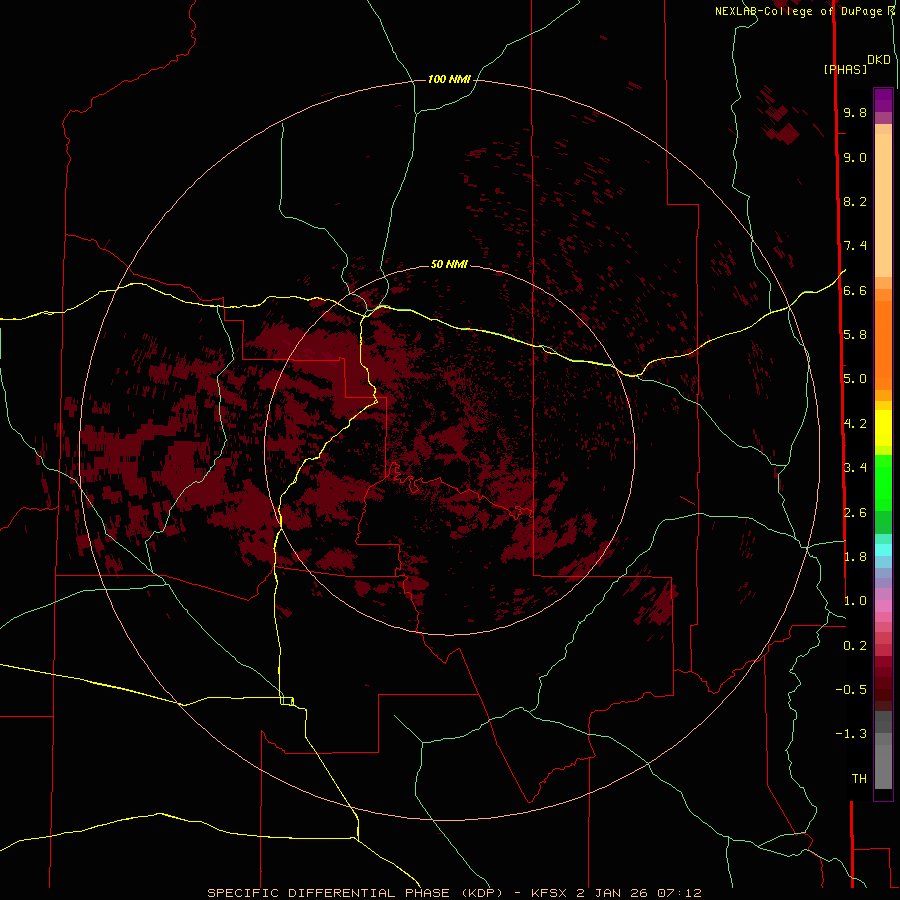This screenshot has width=900, height=900.
Task: Click the Specific Differential Phase KFSX caption
Action: click(x=454, y=893)
